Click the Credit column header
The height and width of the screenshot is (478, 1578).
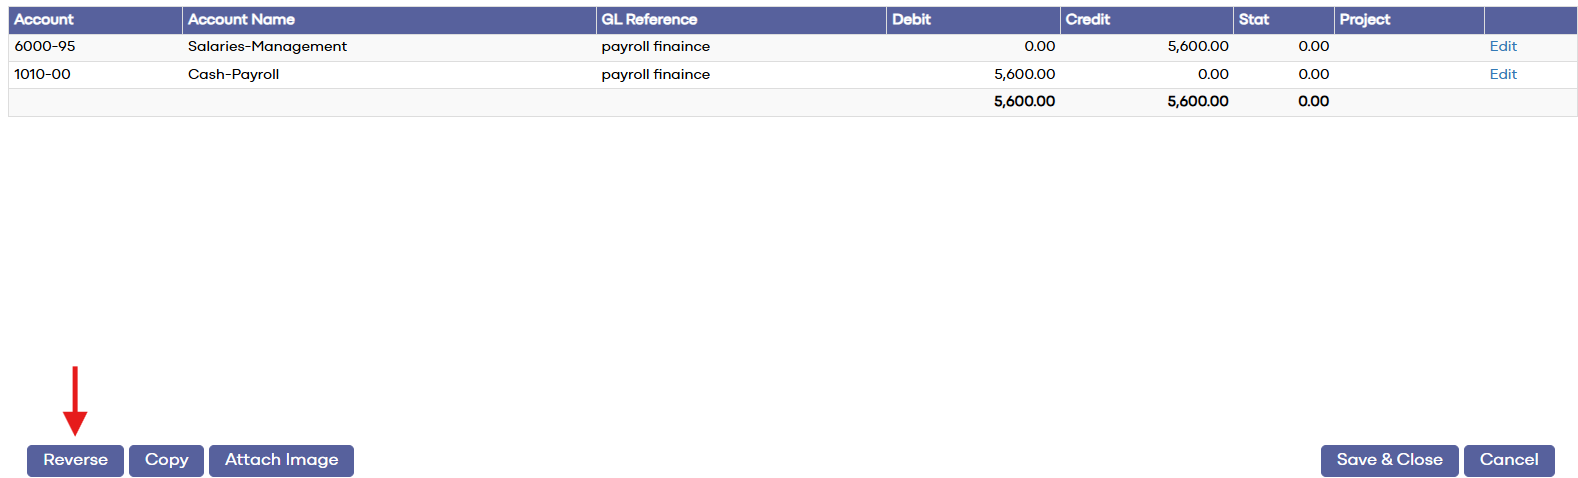(x=1087, y=20)
